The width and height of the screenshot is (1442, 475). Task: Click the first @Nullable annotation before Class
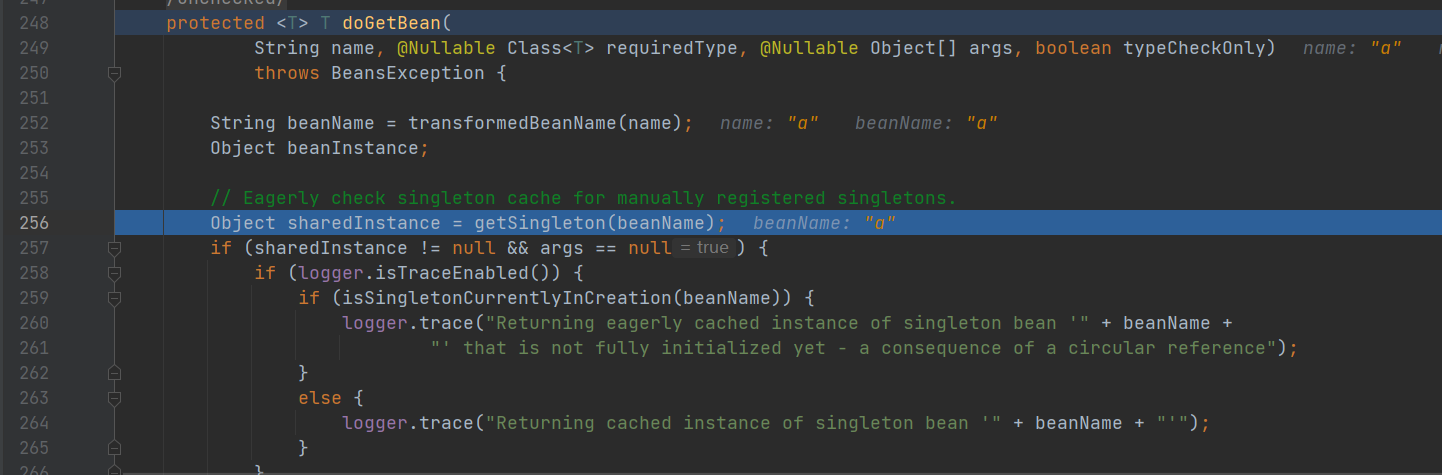pos(451,48)
